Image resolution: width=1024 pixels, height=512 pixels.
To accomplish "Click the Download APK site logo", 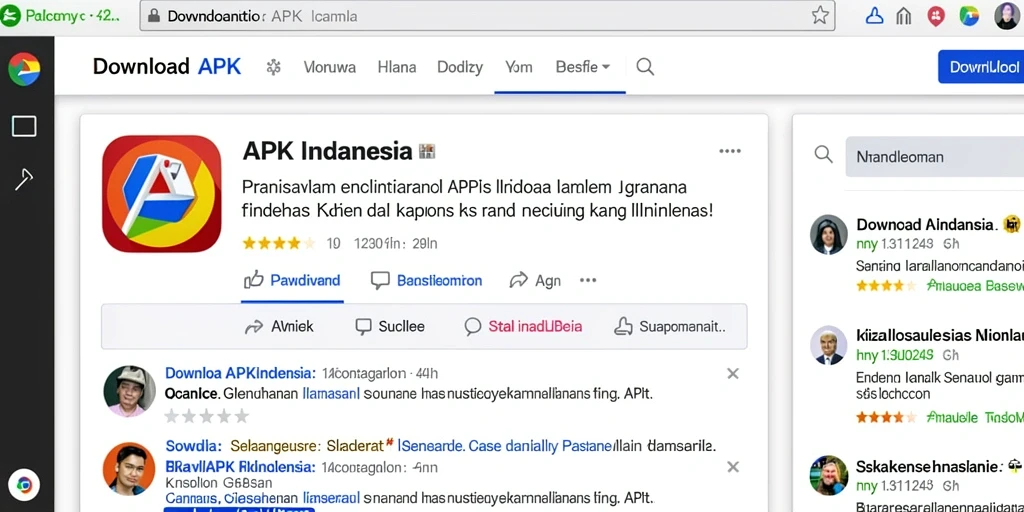I will [x=167, y=67].
